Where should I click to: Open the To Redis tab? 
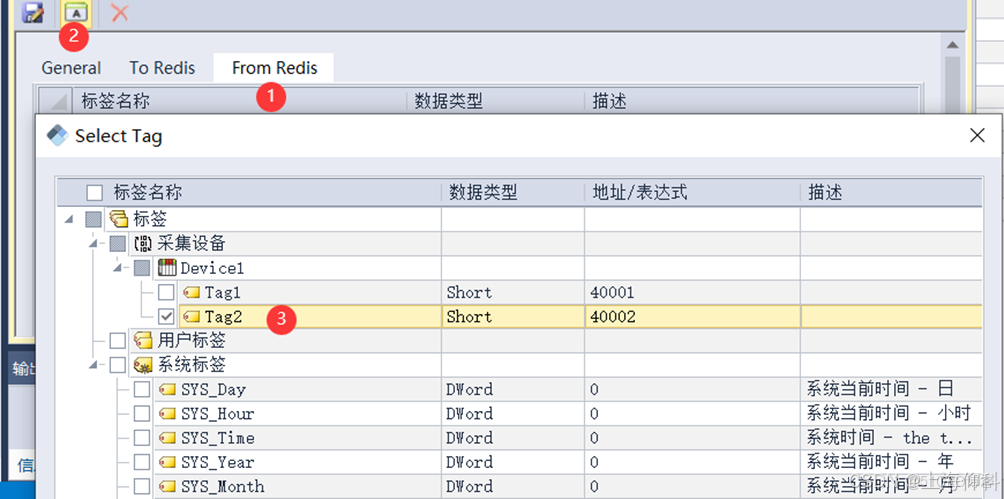(x=162, y=68)
